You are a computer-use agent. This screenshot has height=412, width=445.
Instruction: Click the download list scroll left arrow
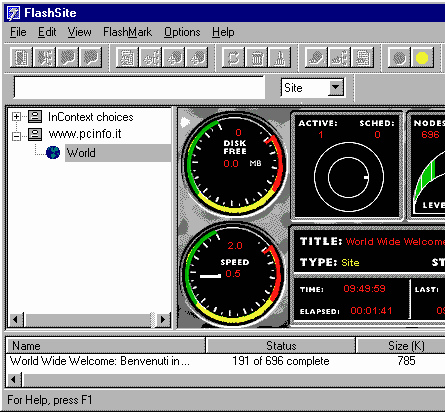pos(13,379)
